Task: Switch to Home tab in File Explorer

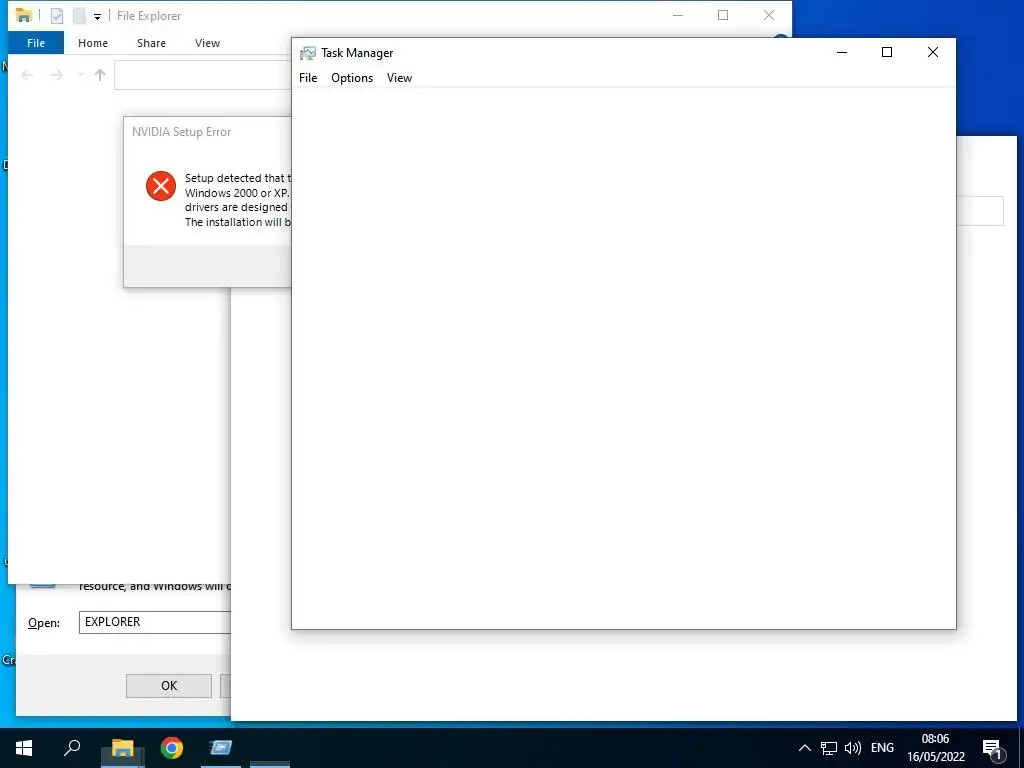Action: click(x=93, y=43)
